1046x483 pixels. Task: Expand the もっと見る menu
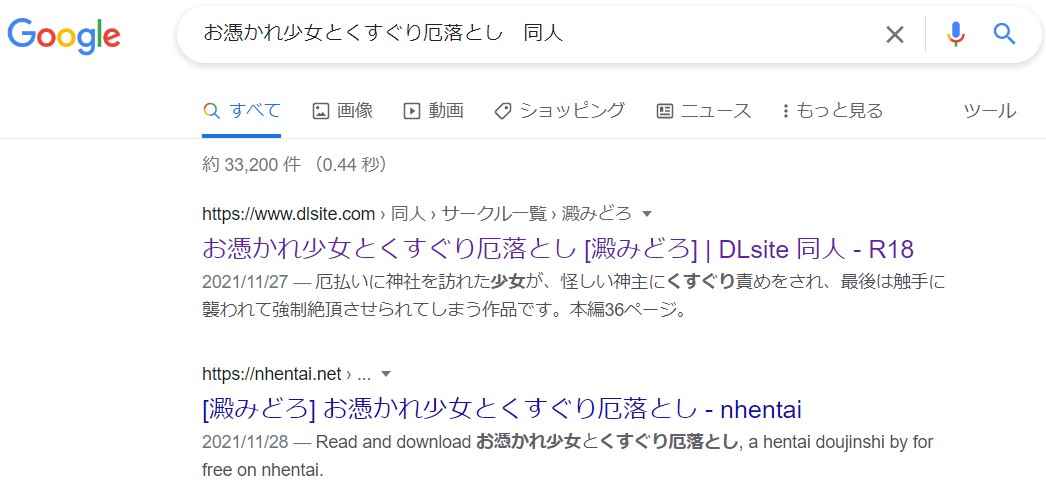tap(833, 111)
